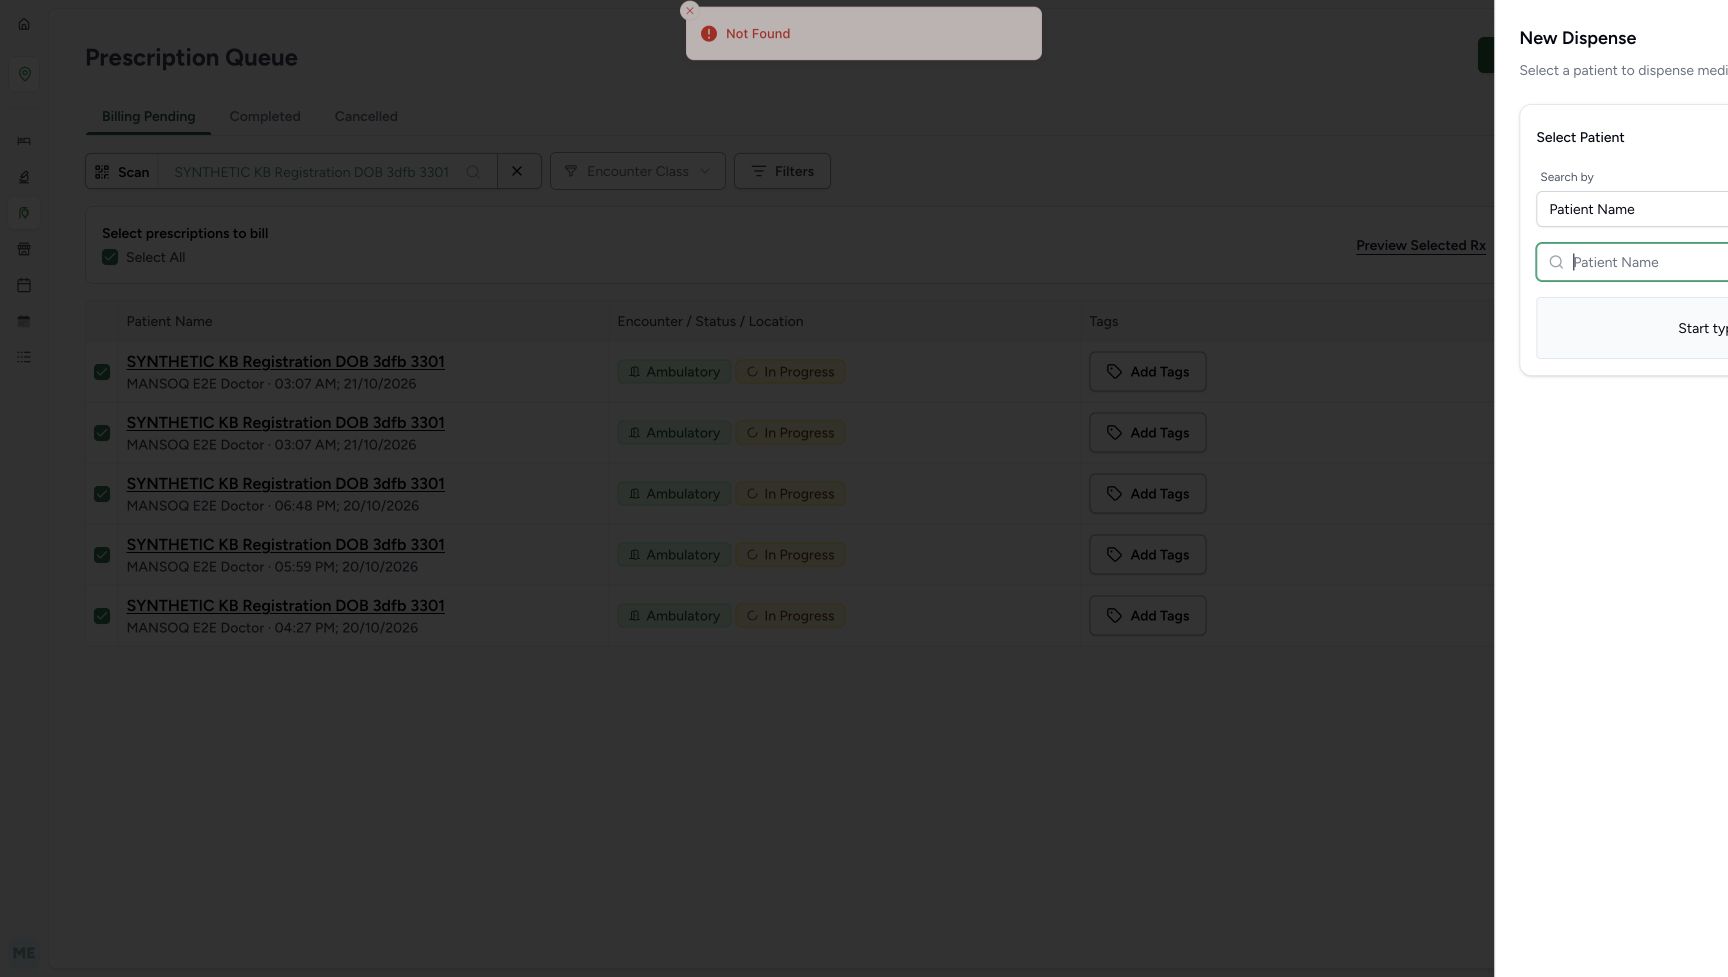Open the calendar icon in sidebar

click(x=24, y=285)
